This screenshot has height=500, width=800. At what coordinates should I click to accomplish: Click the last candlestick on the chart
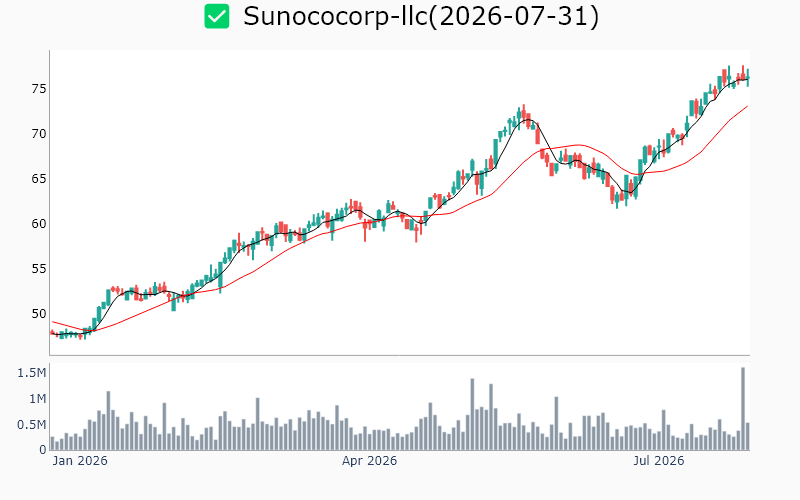pyautogui.click(x=748, y=78)
